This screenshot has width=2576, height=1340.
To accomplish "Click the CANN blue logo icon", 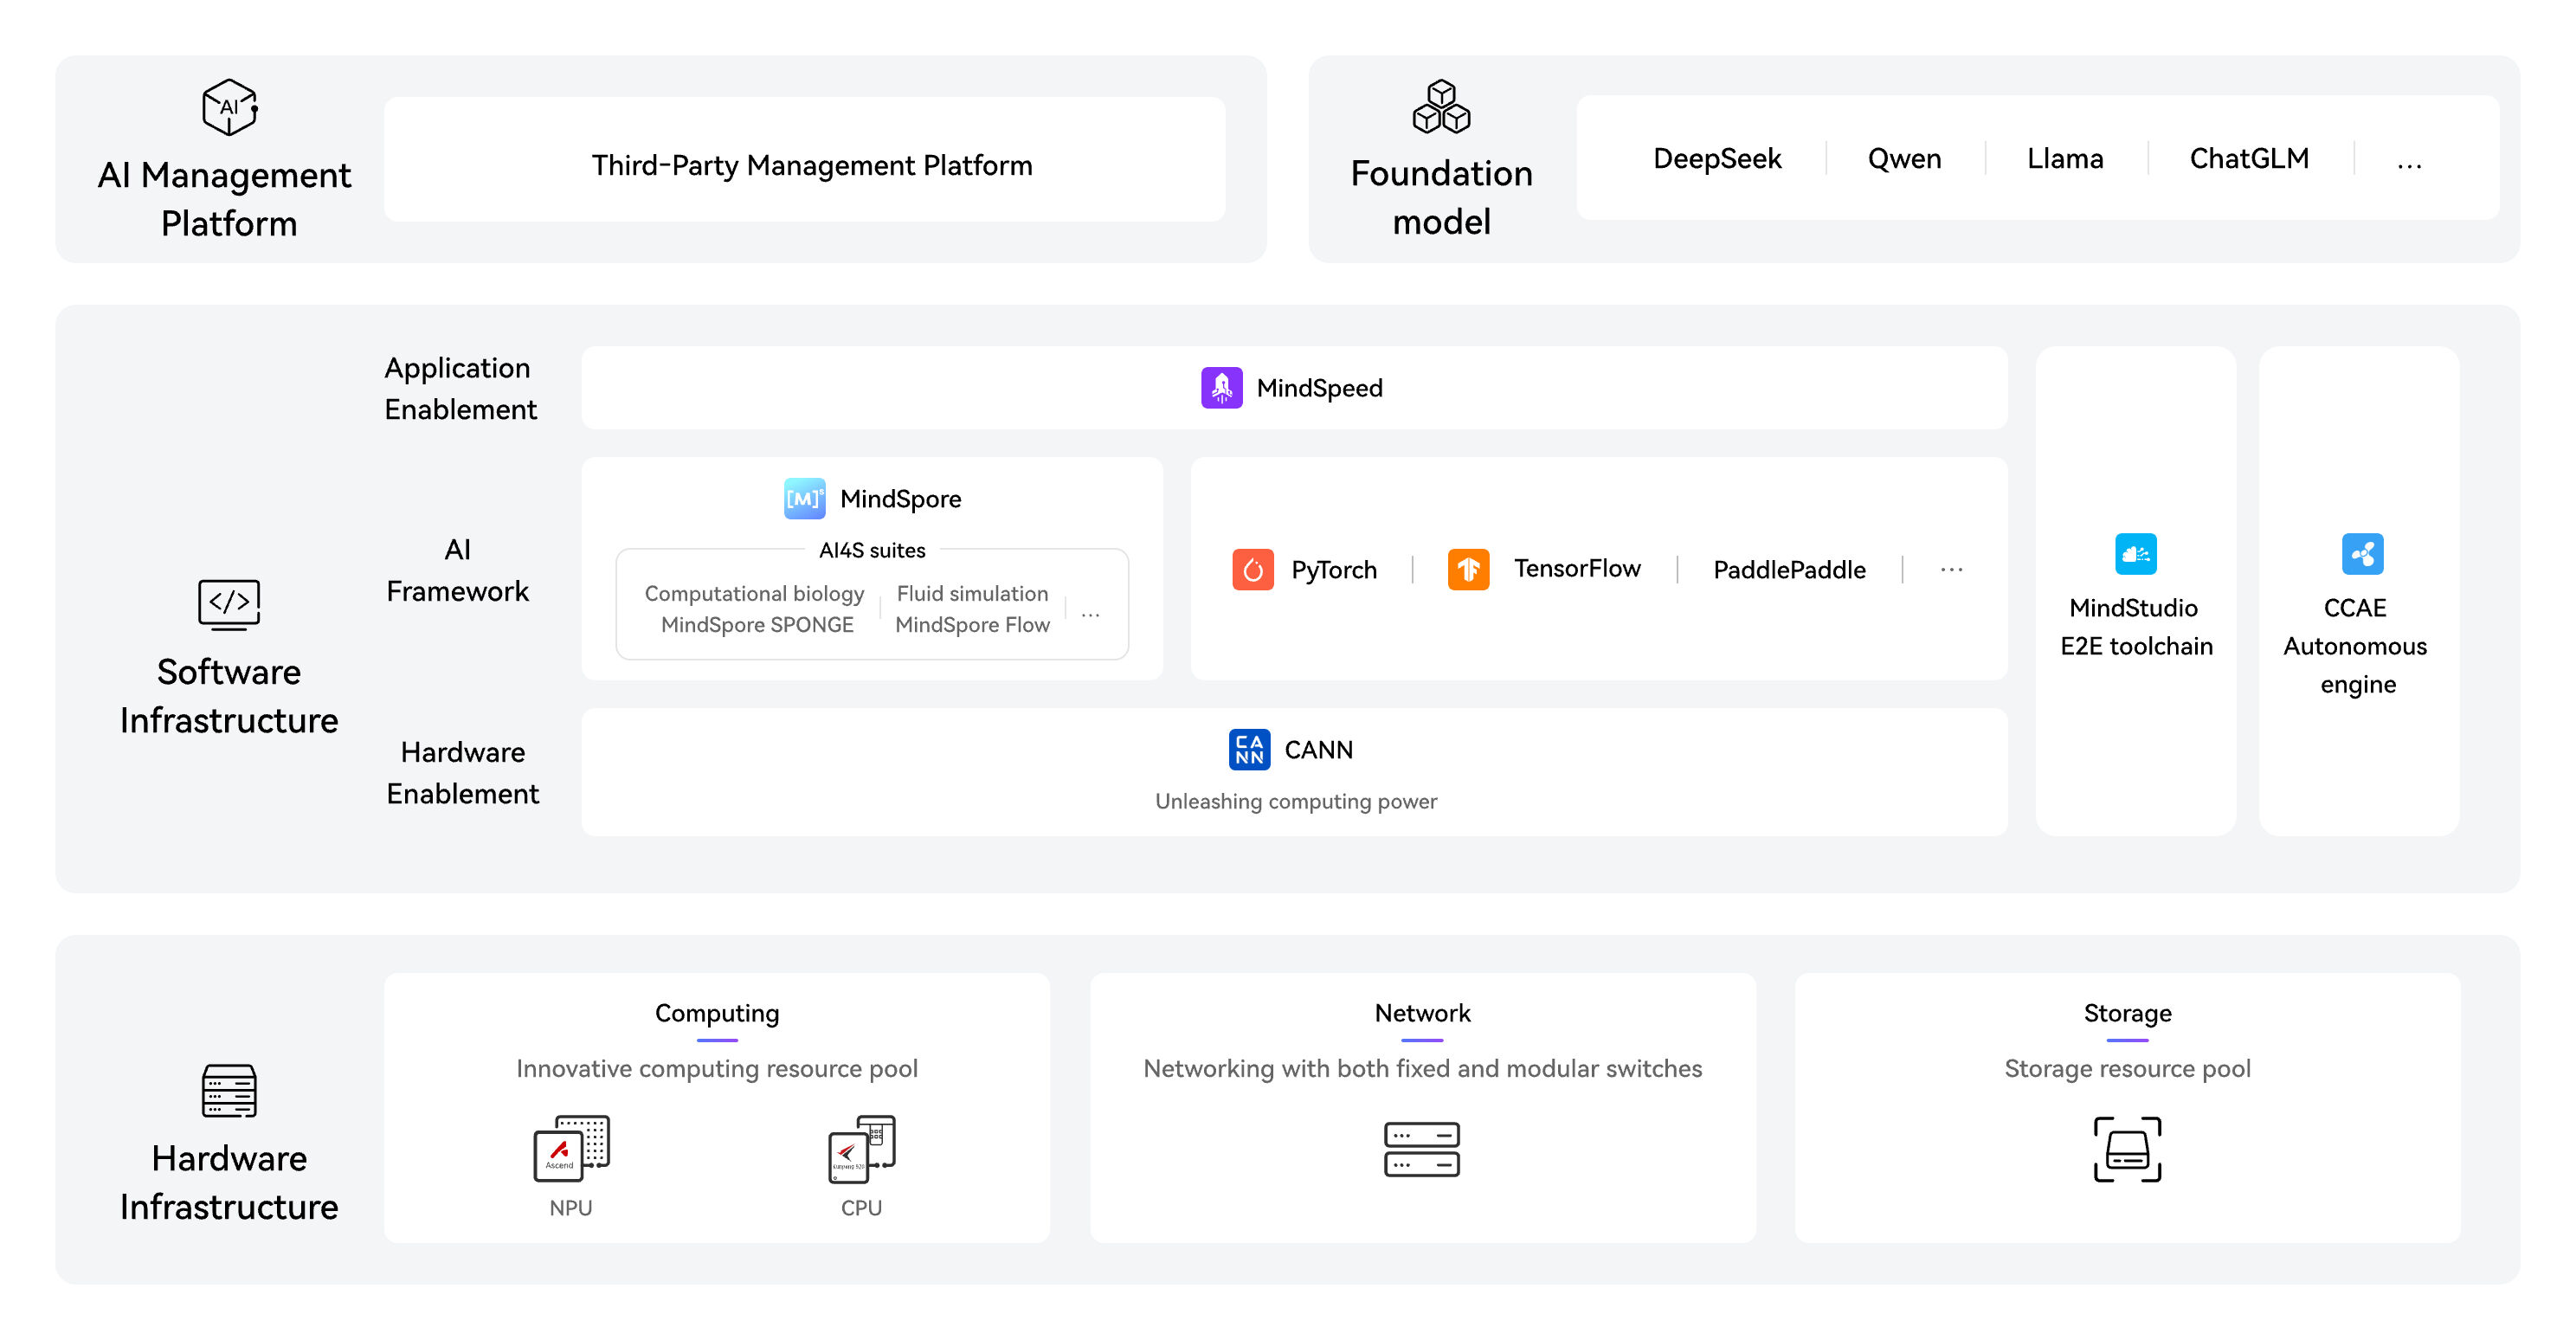I will coord(1249,749).
